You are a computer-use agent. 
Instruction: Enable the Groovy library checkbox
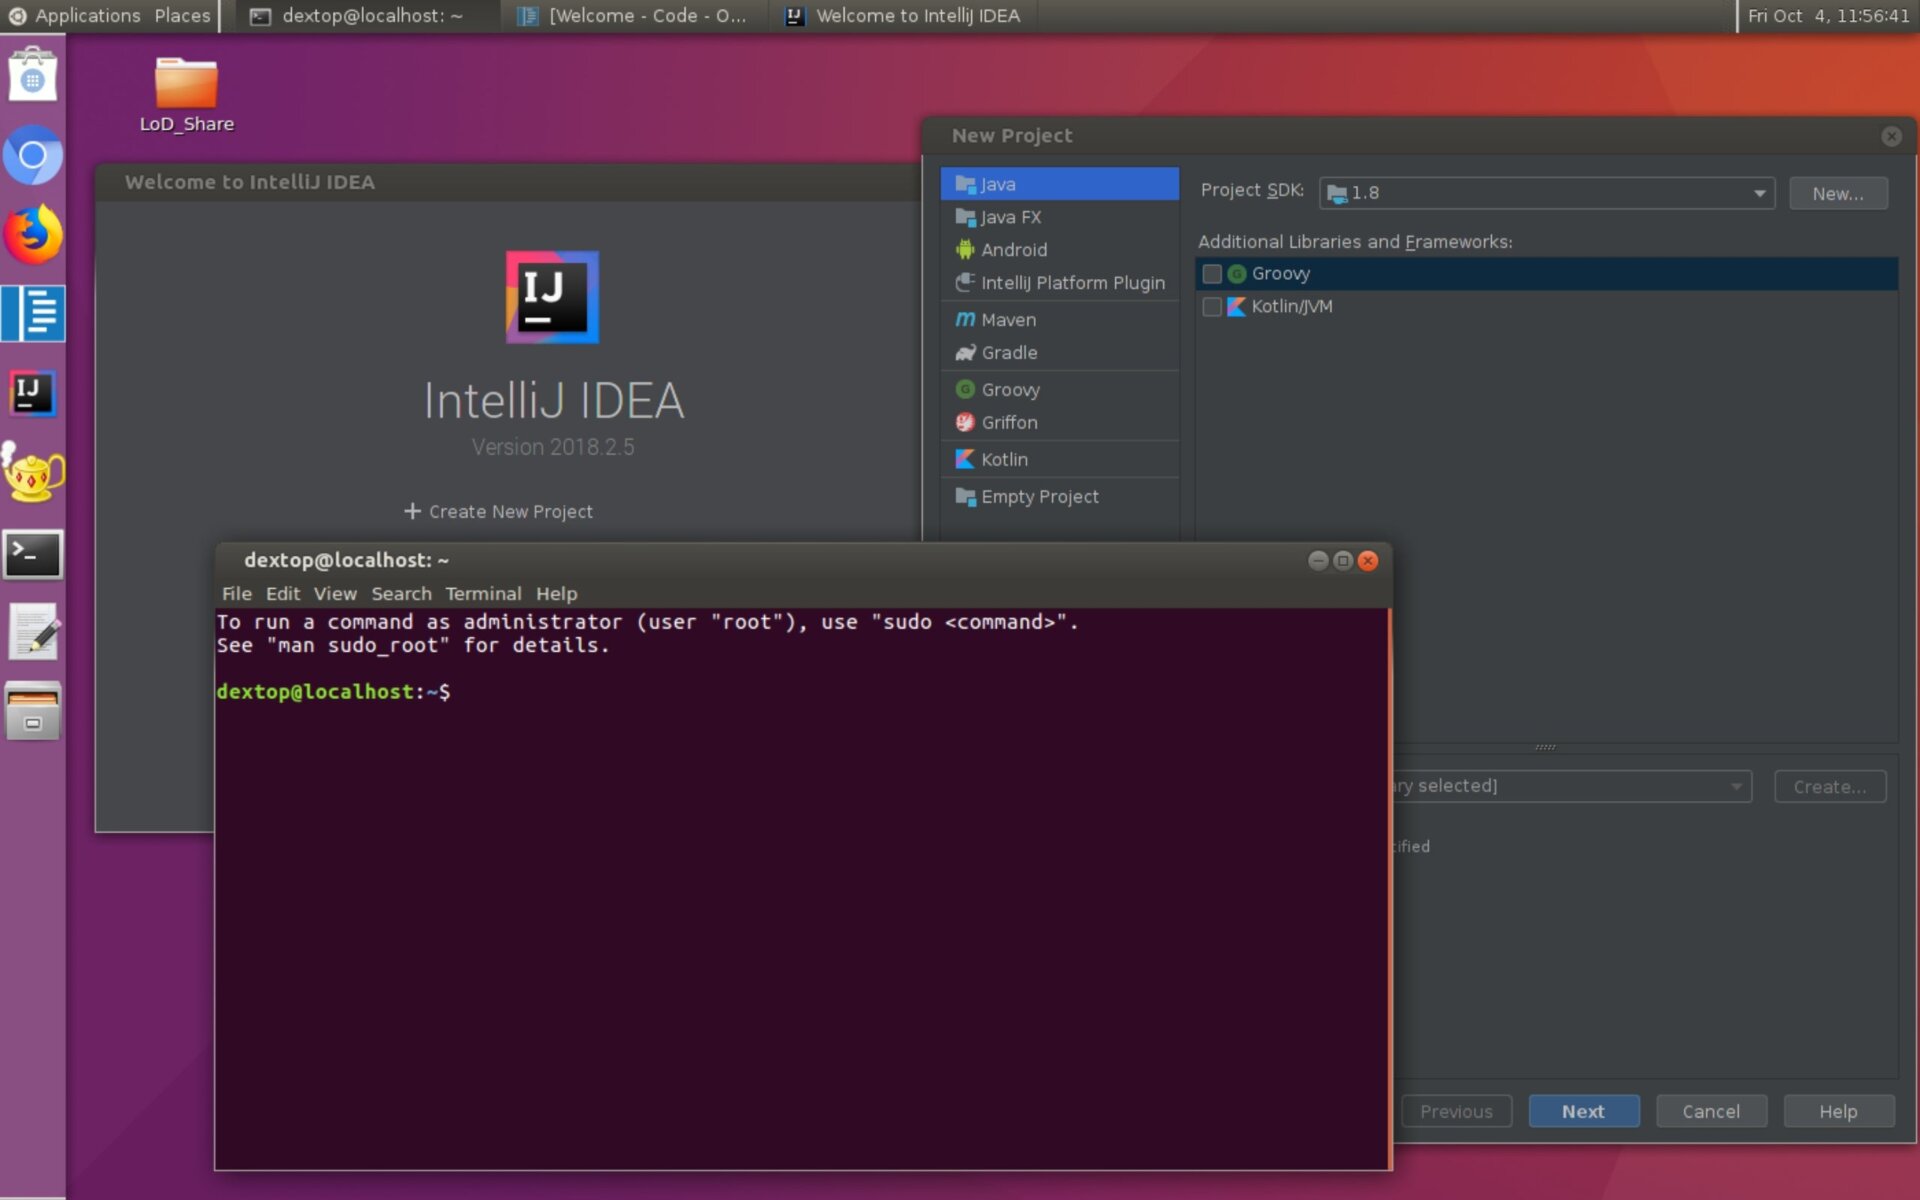[x=1213, y=273]
